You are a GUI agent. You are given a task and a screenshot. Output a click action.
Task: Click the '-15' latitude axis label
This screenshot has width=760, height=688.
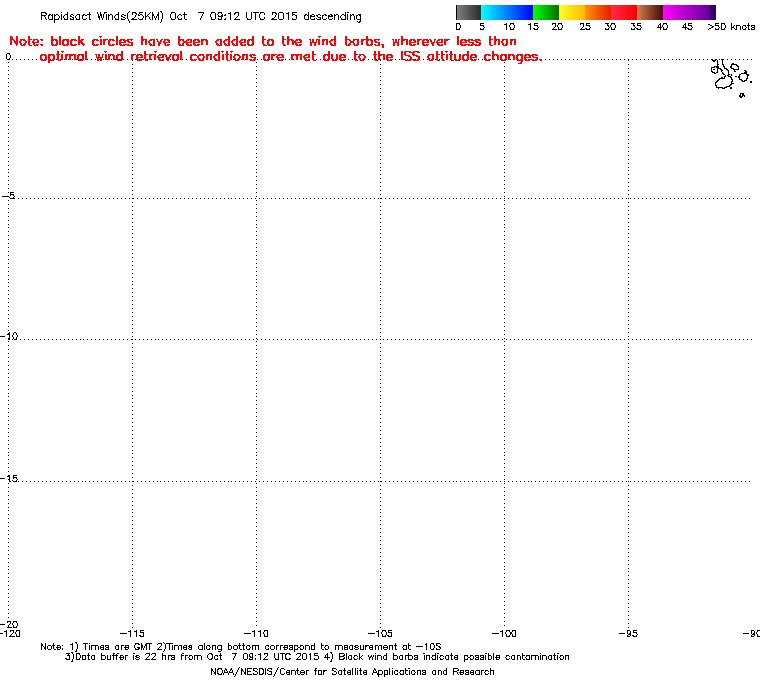(x=9, y=479)
